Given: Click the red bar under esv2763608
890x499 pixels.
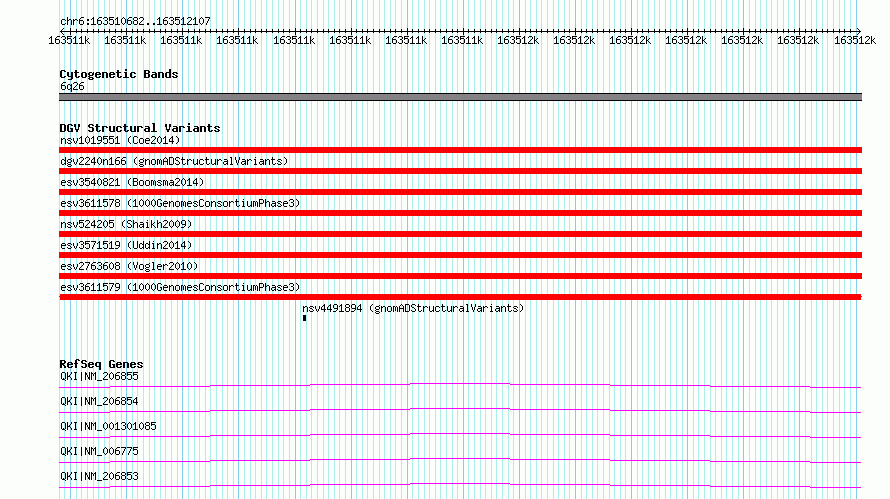Looking at the screenshot, I should tap(460, 276).
